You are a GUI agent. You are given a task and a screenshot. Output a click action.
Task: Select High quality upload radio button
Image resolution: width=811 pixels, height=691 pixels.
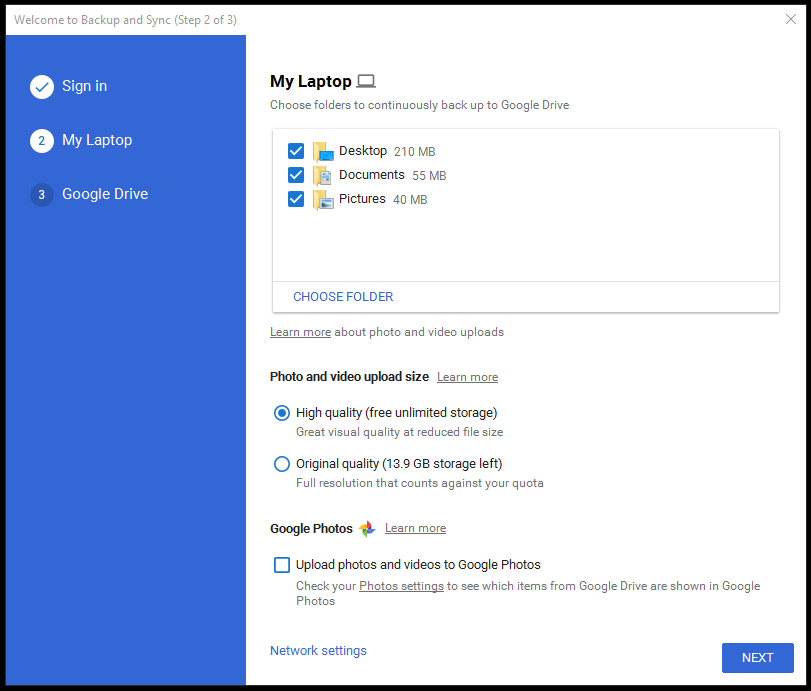[282, 413]
